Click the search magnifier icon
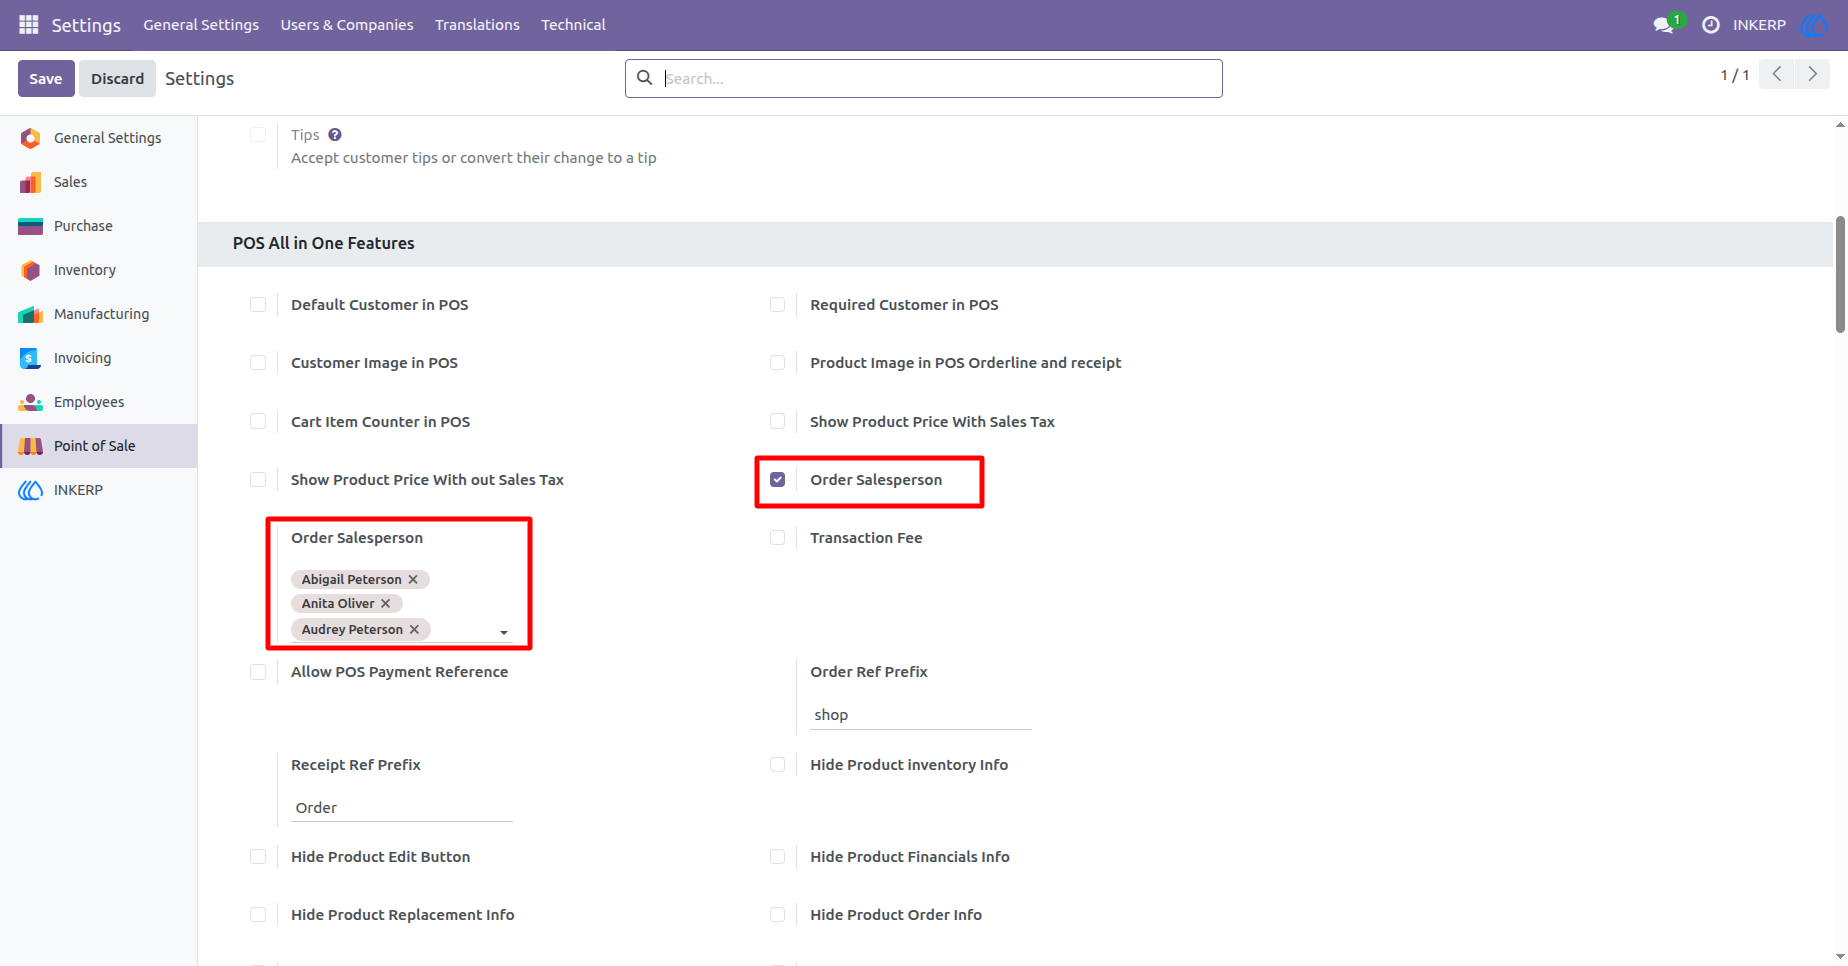 pos(645,78)
